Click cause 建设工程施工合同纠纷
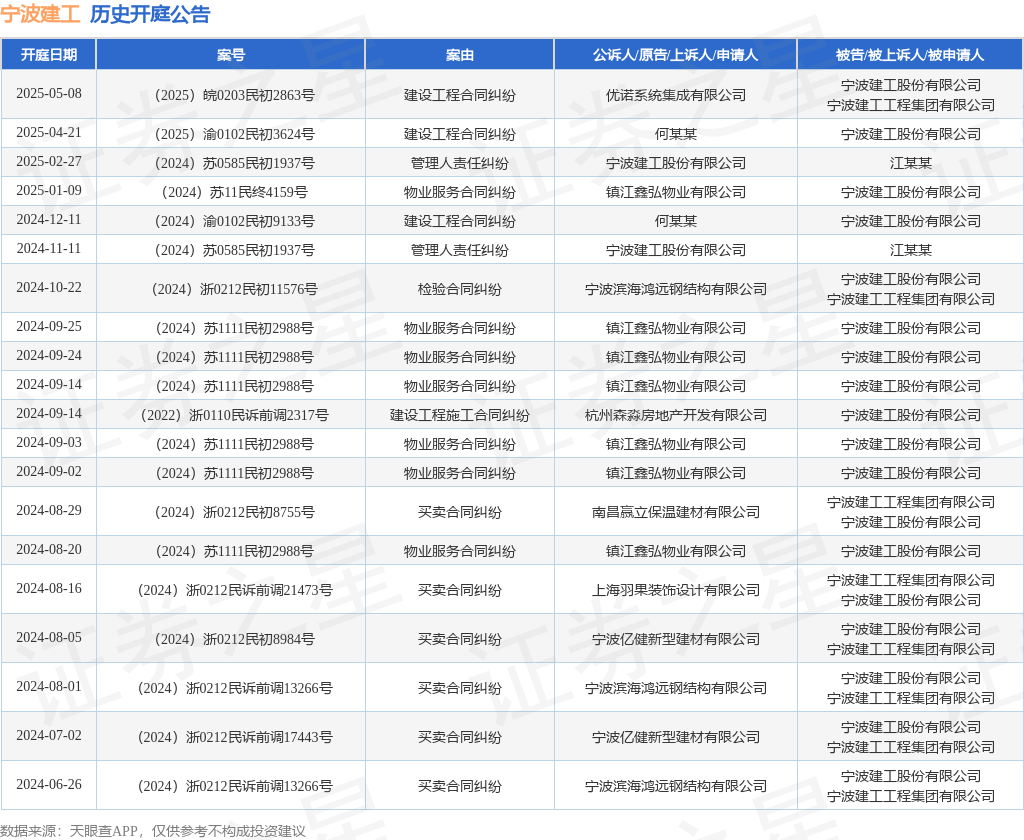The width and height of the screenshot is (1024, 840). pyautogui.click(x=460, y=415)
